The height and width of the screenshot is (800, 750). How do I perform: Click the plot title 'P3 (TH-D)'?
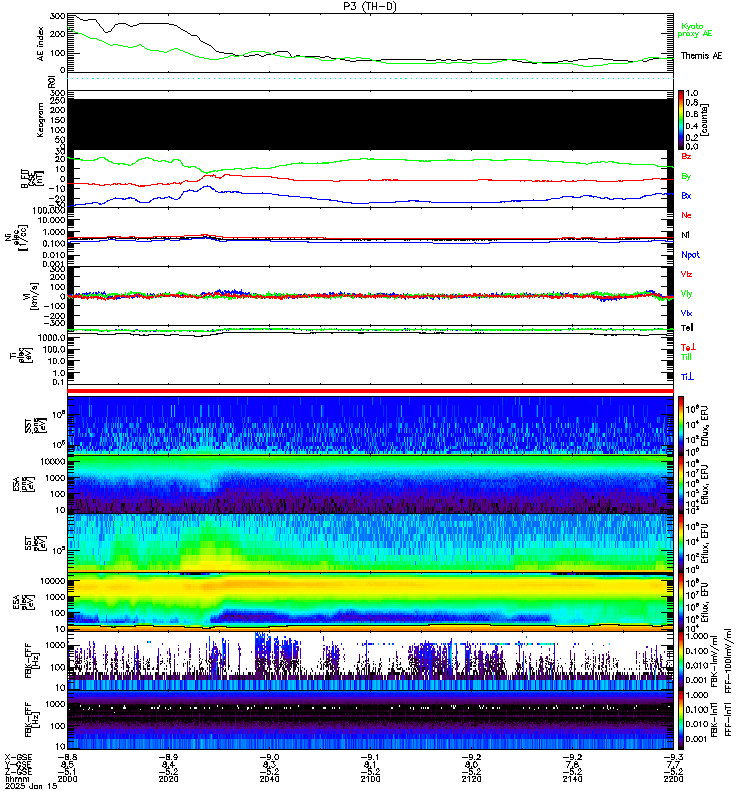[370, 6]
